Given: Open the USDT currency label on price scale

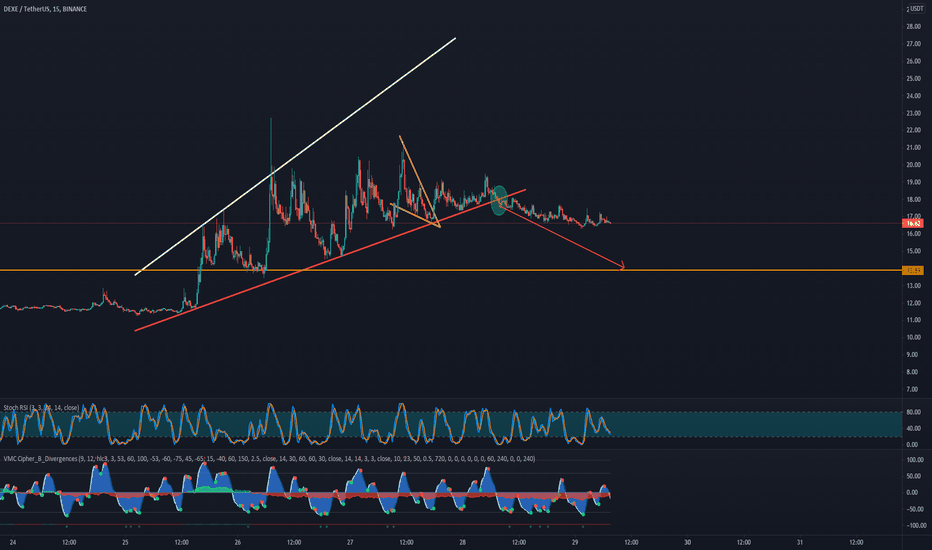Looking at the screenshot, I should [x=916, y=9].
